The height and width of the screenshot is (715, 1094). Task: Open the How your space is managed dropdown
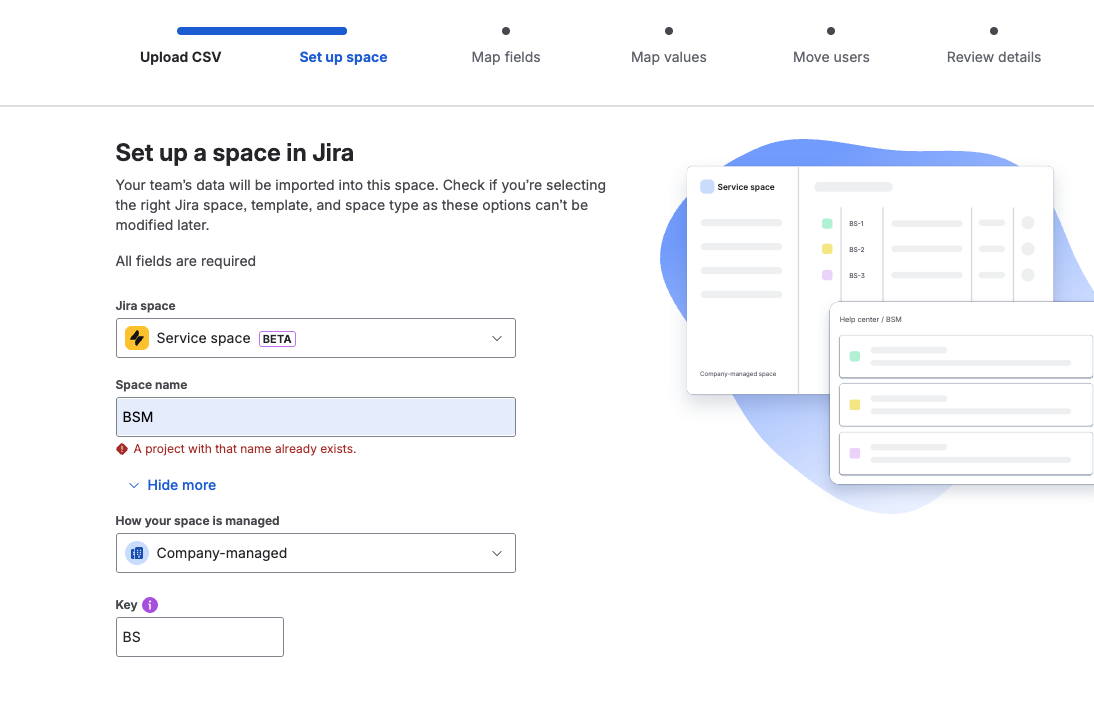click(315, 553)
